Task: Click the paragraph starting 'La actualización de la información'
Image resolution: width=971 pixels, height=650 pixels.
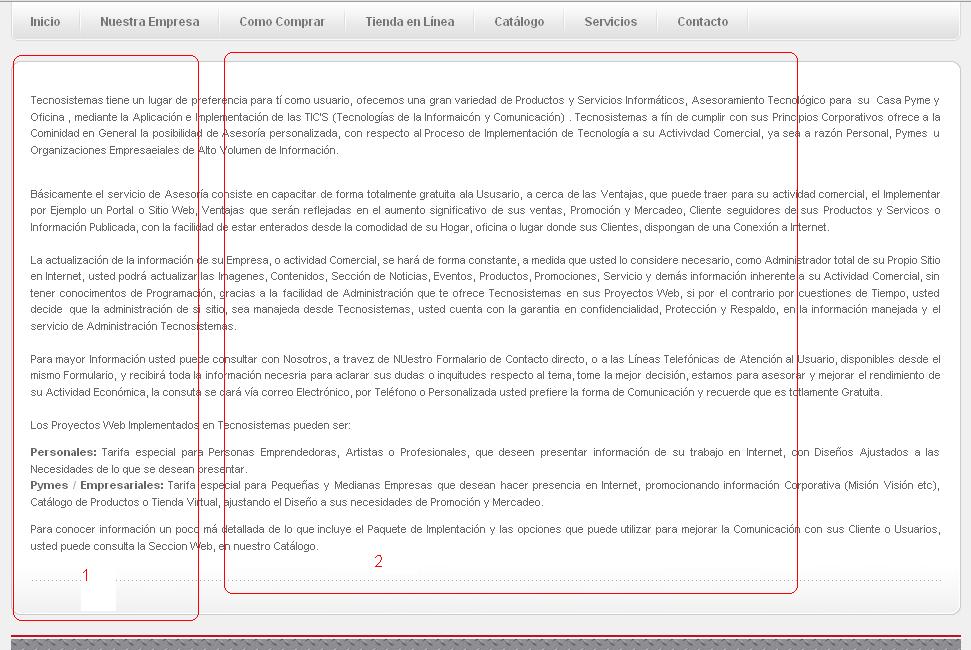Action: [x=485, y=293]
